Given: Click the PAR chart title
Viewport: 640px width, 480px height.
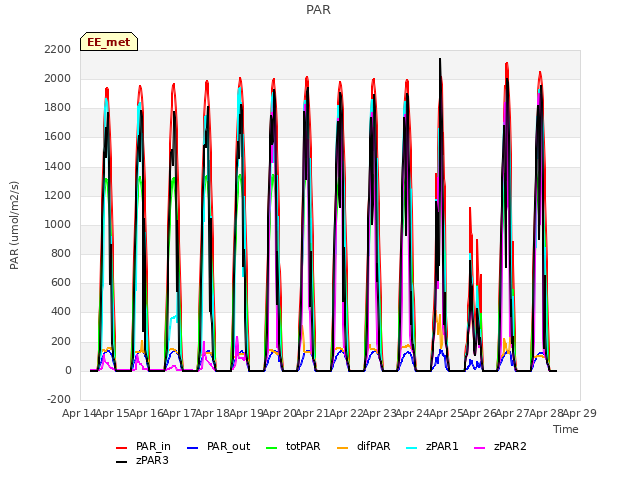Looking at the screenshot, I should click(318, 10).
